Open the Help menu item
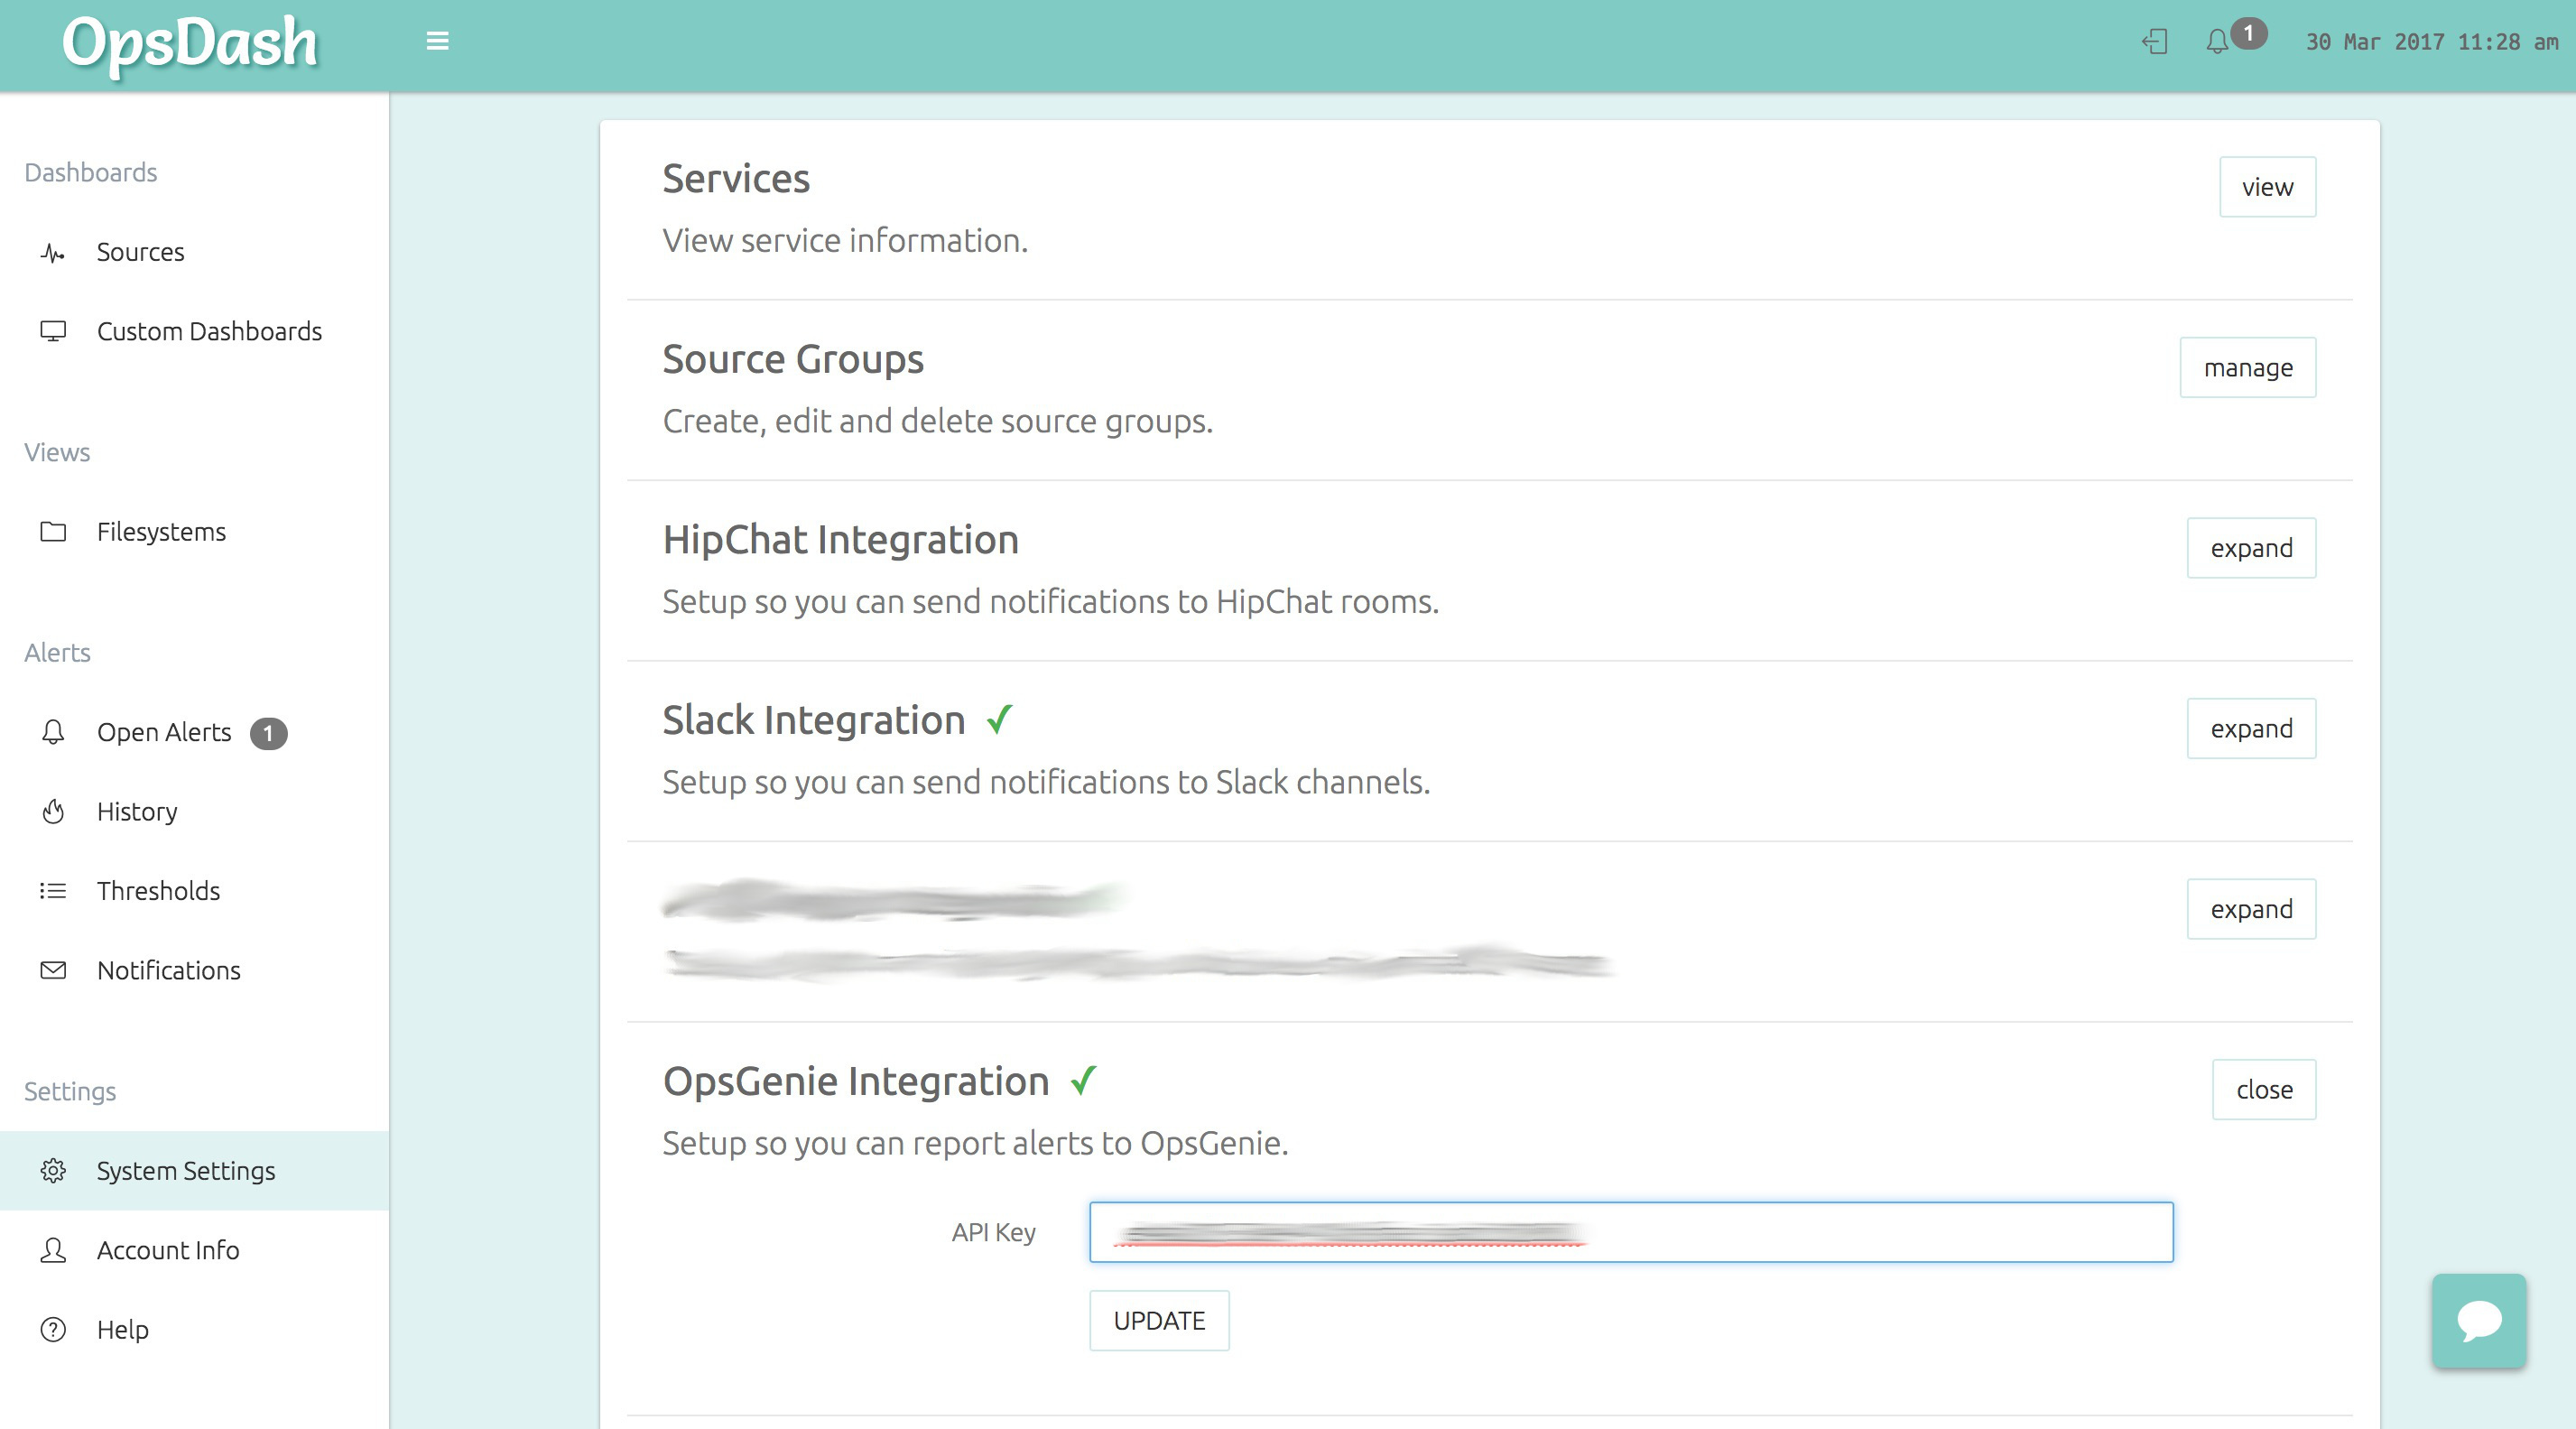Image resolution: width=2576 pixels, height=1429 pixels. pos(122,1330)
